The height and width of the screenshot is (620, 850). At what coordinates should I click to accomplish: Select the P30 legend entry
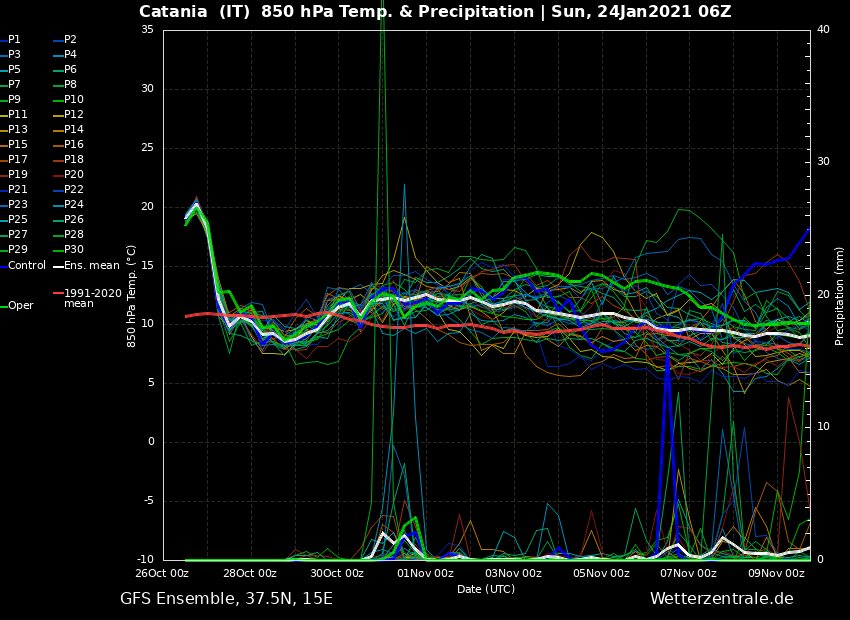click(74, 250)
